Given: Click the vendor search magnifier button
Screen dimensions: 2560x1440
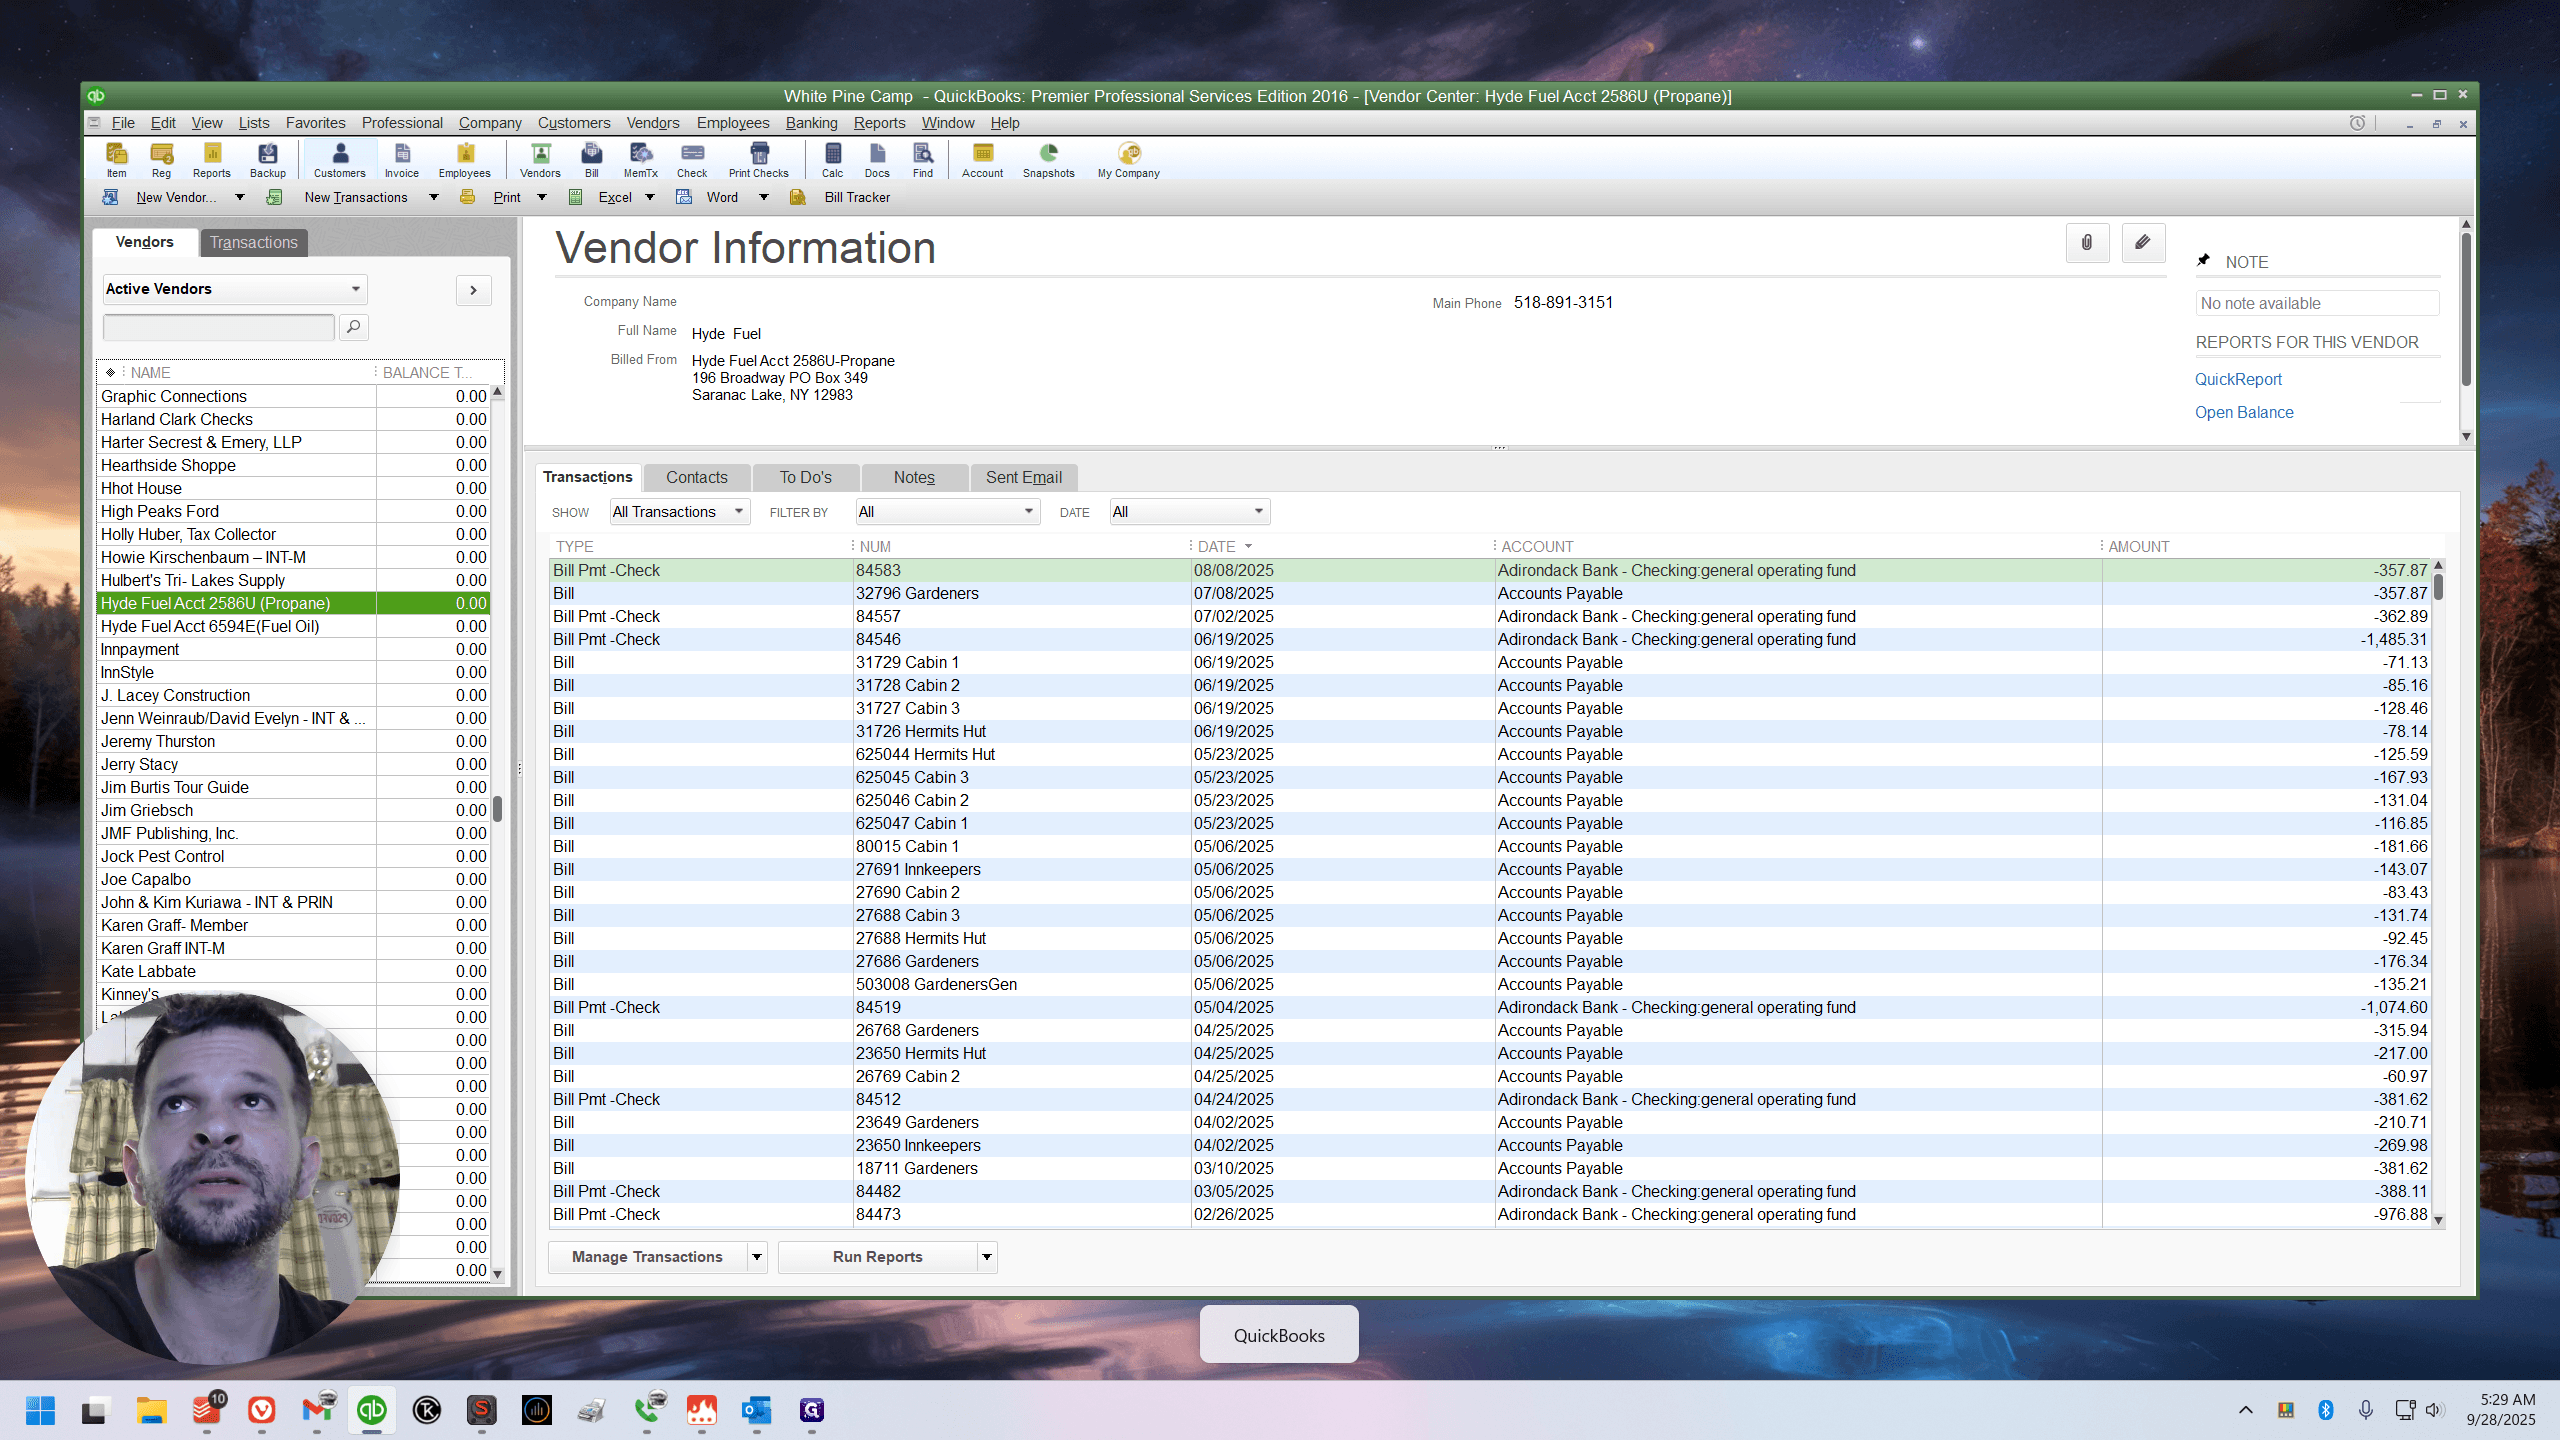Looking at the screenshot, I should click(353, 327).
